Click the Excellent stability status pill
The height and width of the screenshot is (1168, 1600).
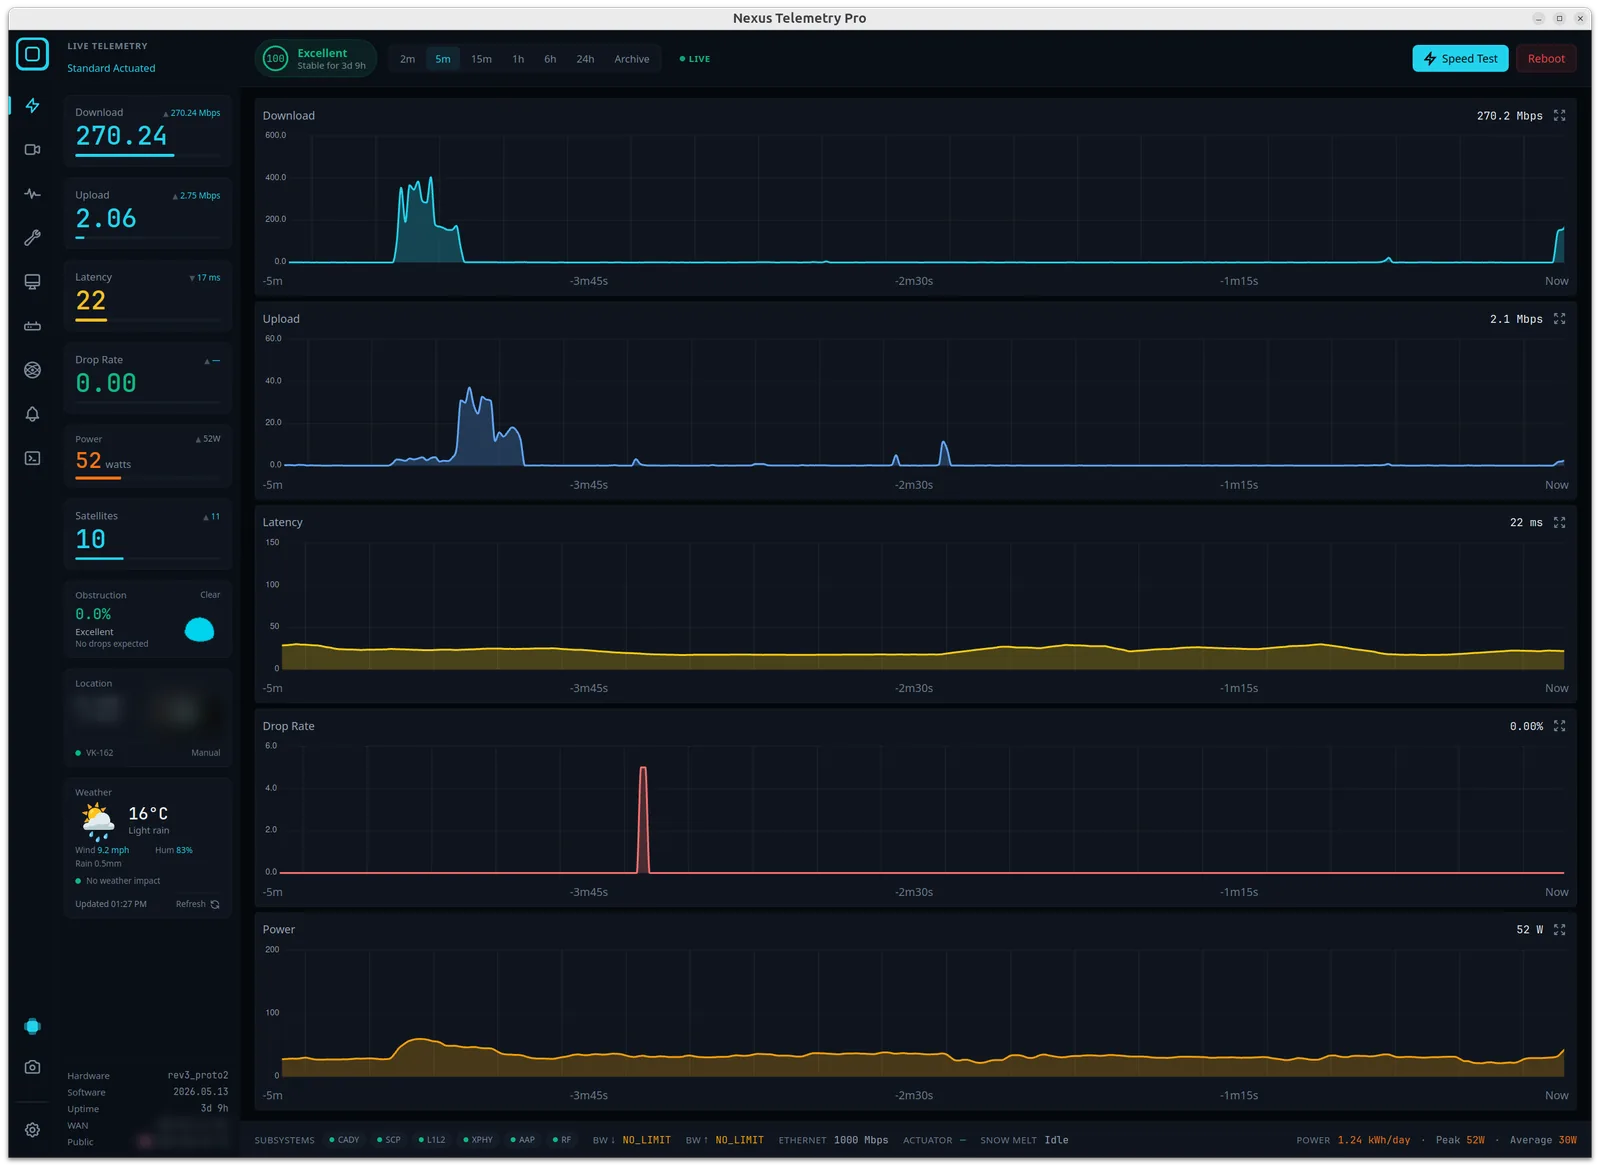click(315, 58)
